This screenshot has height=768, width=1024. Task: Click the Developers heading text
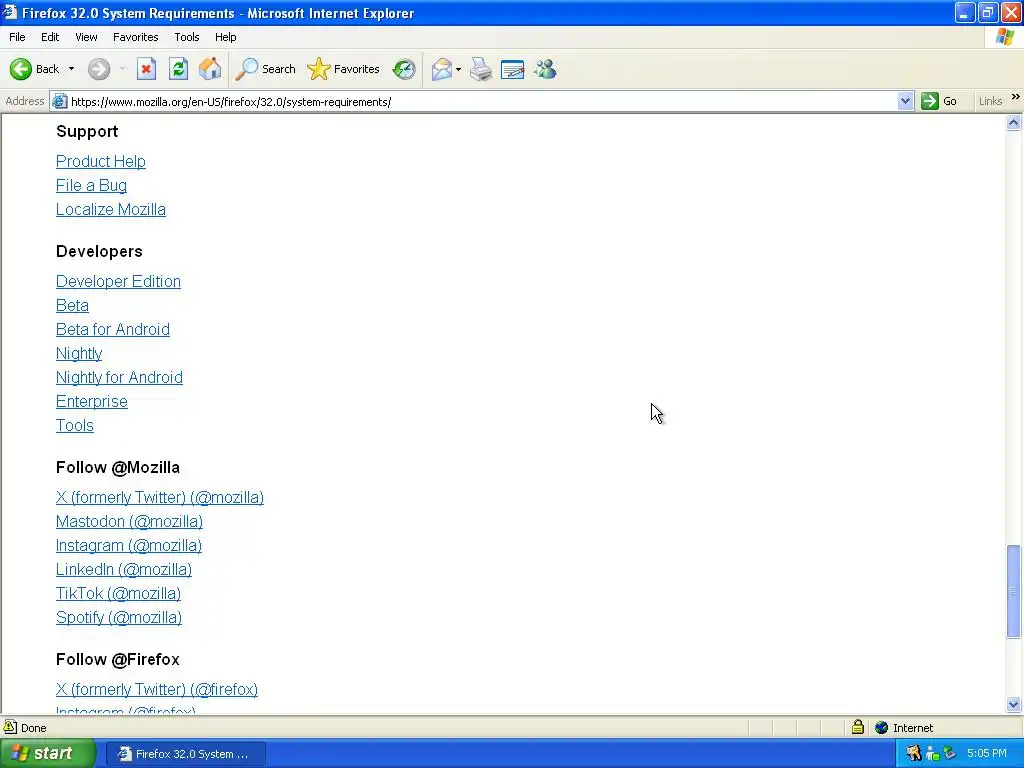click(x=99, y=251)
